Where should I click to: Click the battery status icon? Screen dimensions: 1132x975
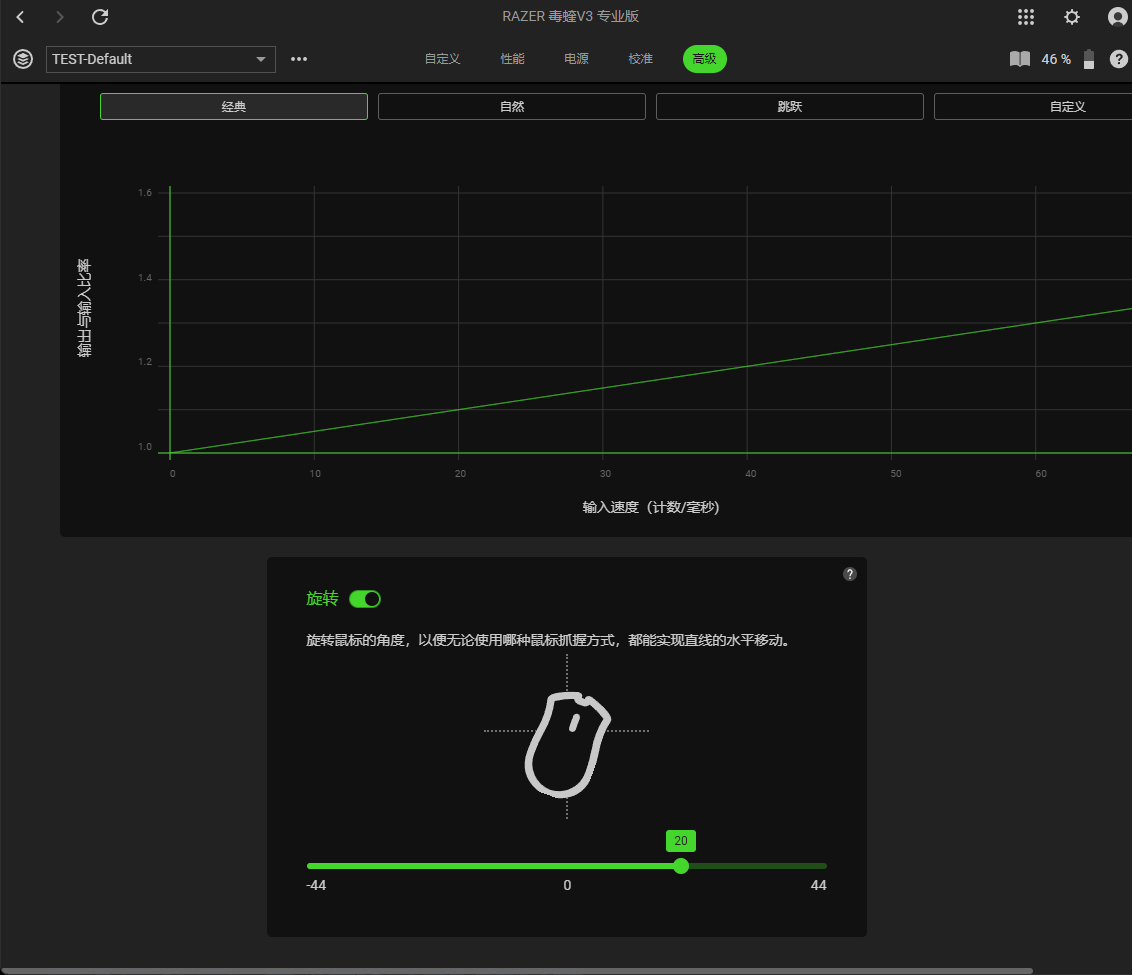[x=1089, y=59]
